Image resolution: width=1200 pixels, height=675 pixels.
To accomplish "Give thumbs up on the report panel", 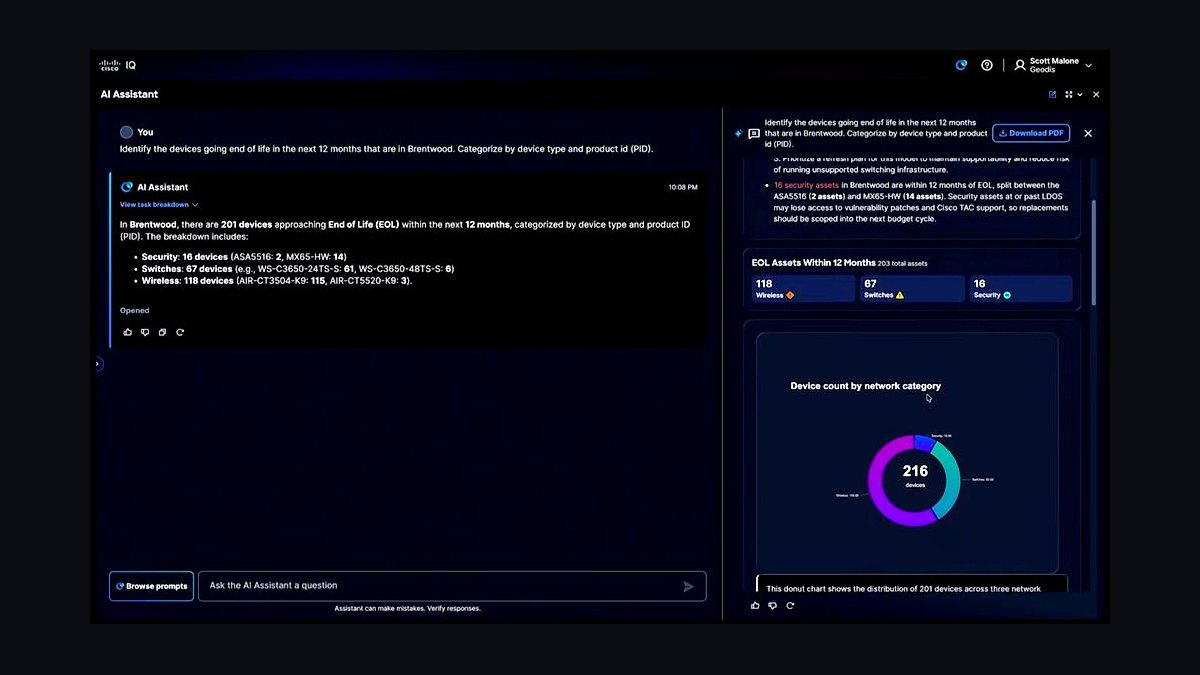I will coord(755,605).
